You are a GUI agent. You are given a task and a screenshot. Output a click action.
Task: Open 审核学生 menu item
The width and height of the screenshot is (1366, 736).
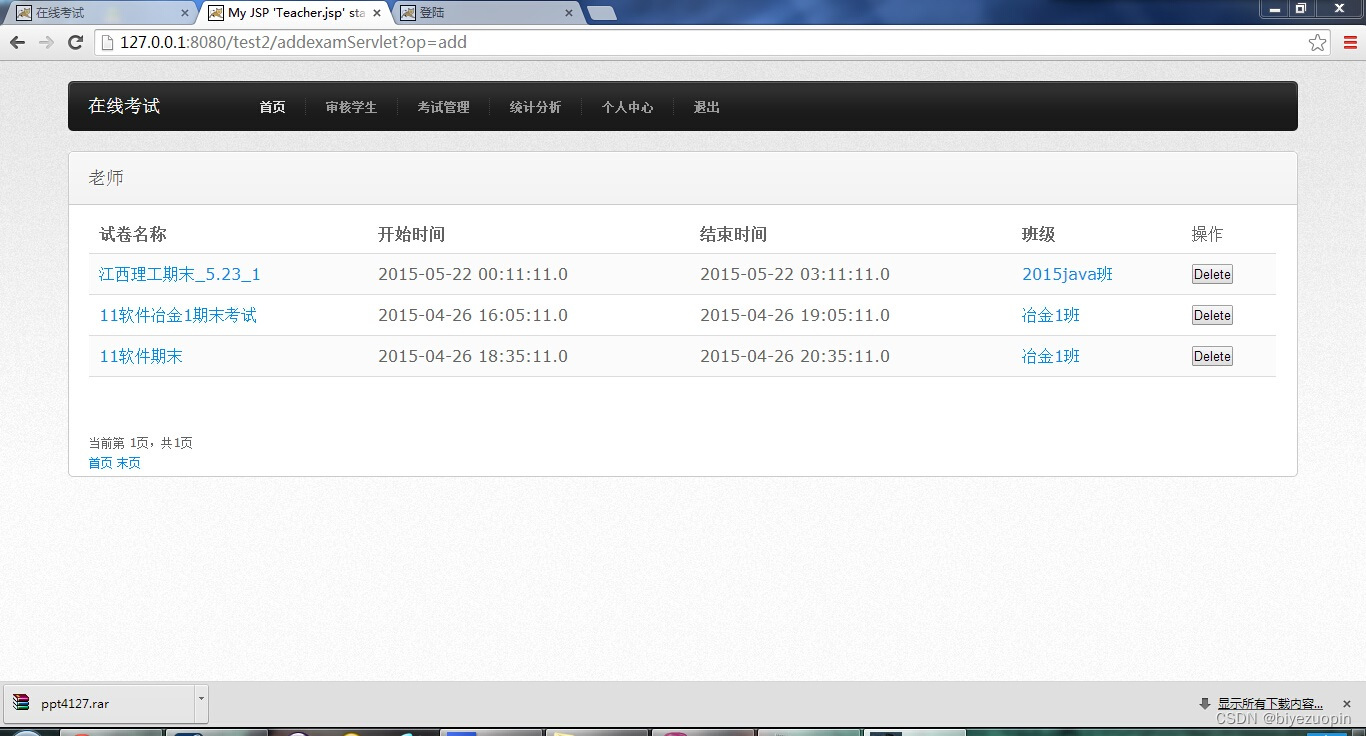pyautogui.click(x=351, y=107)
